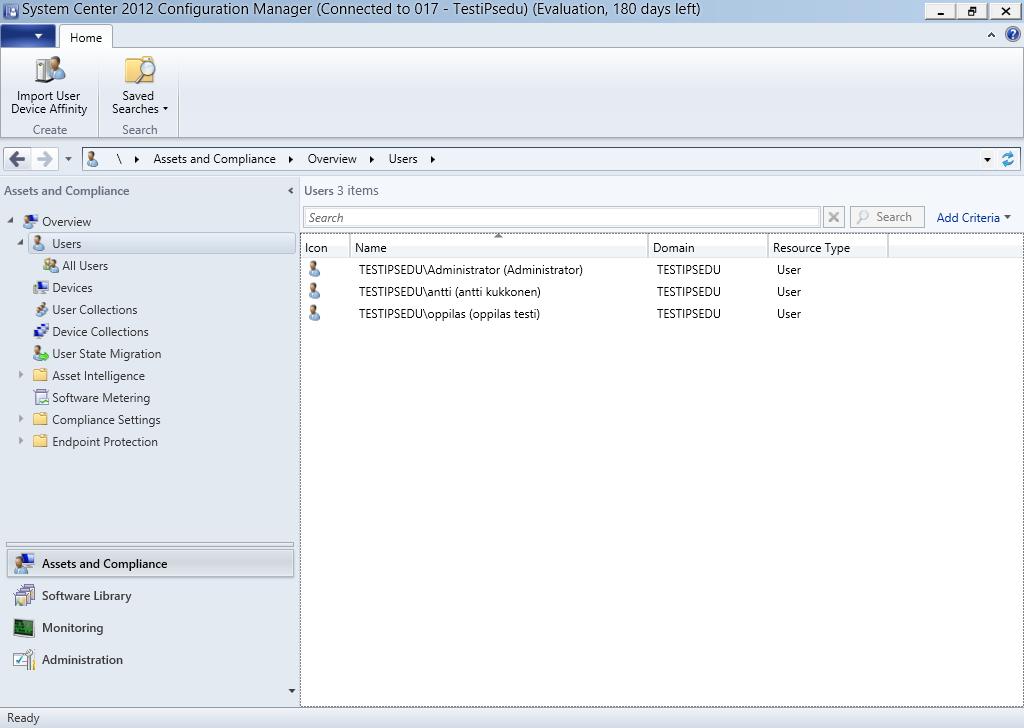
Task: Click the Users node icon in tree
Action: click(39, 244)
